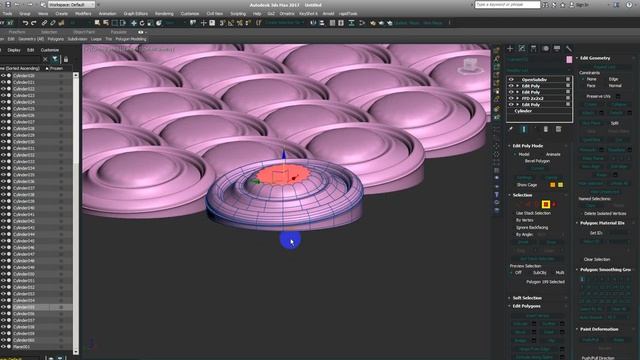Collapse the Selection rollout
This screenshot has width=640, height=360.
point(522,195)
